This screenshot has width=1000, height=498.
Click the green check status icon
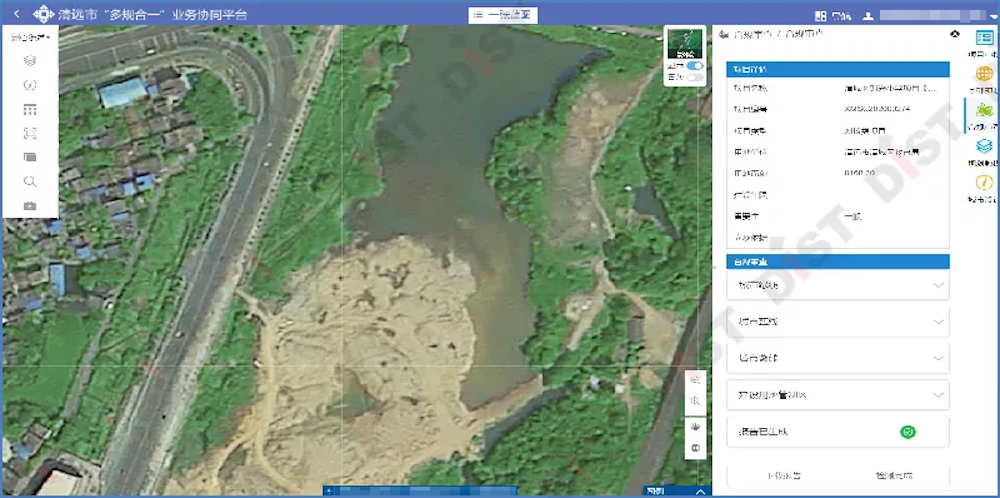pyautogui.click(x=909, y=432)
